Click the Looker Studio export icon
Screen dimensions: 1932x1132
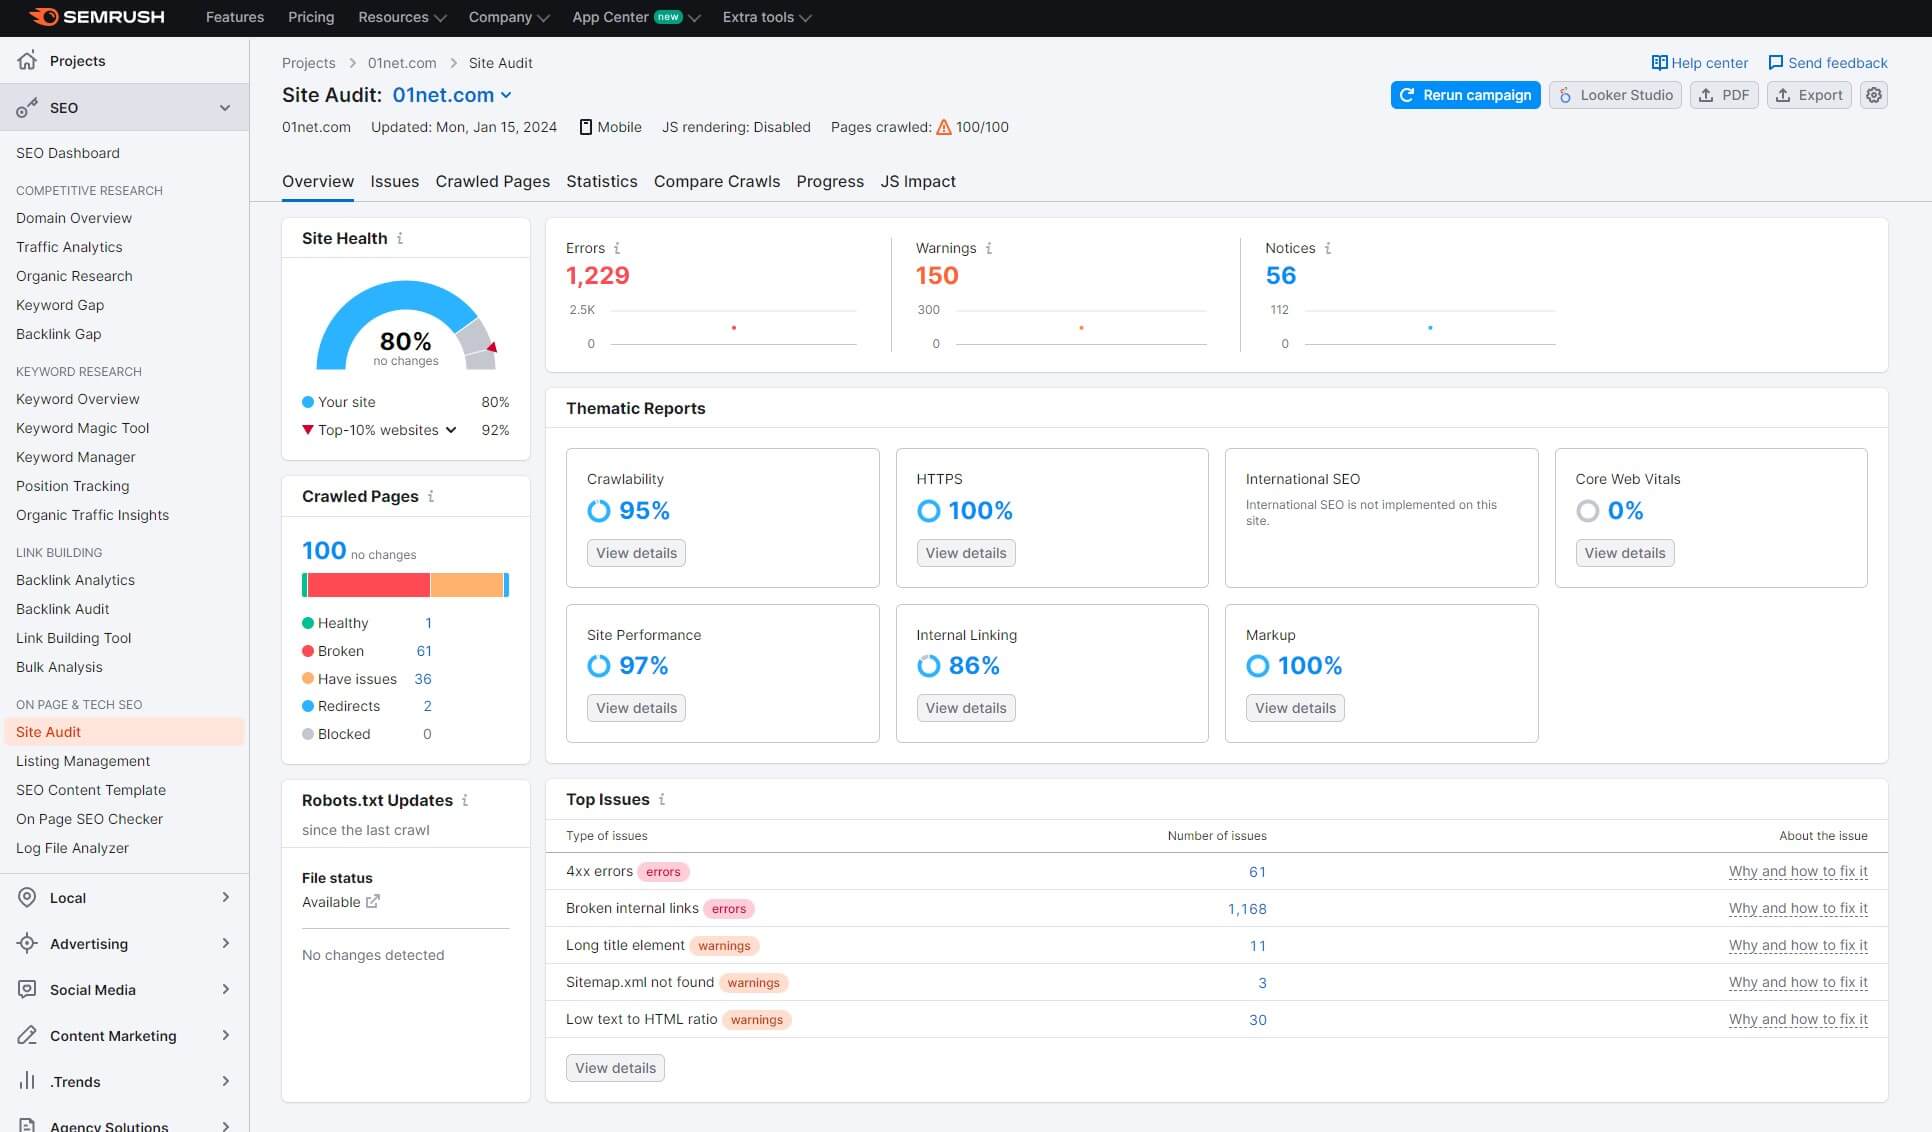1567,94
